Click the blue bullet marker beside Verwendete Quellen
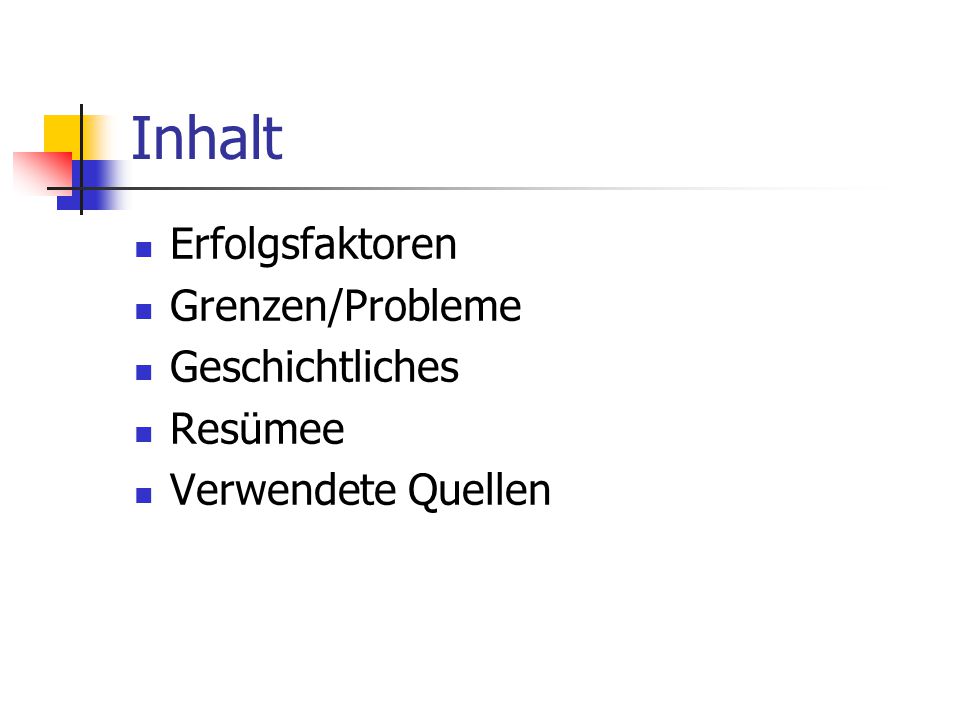This screenshot has width=960, height=720. point(144,495)
